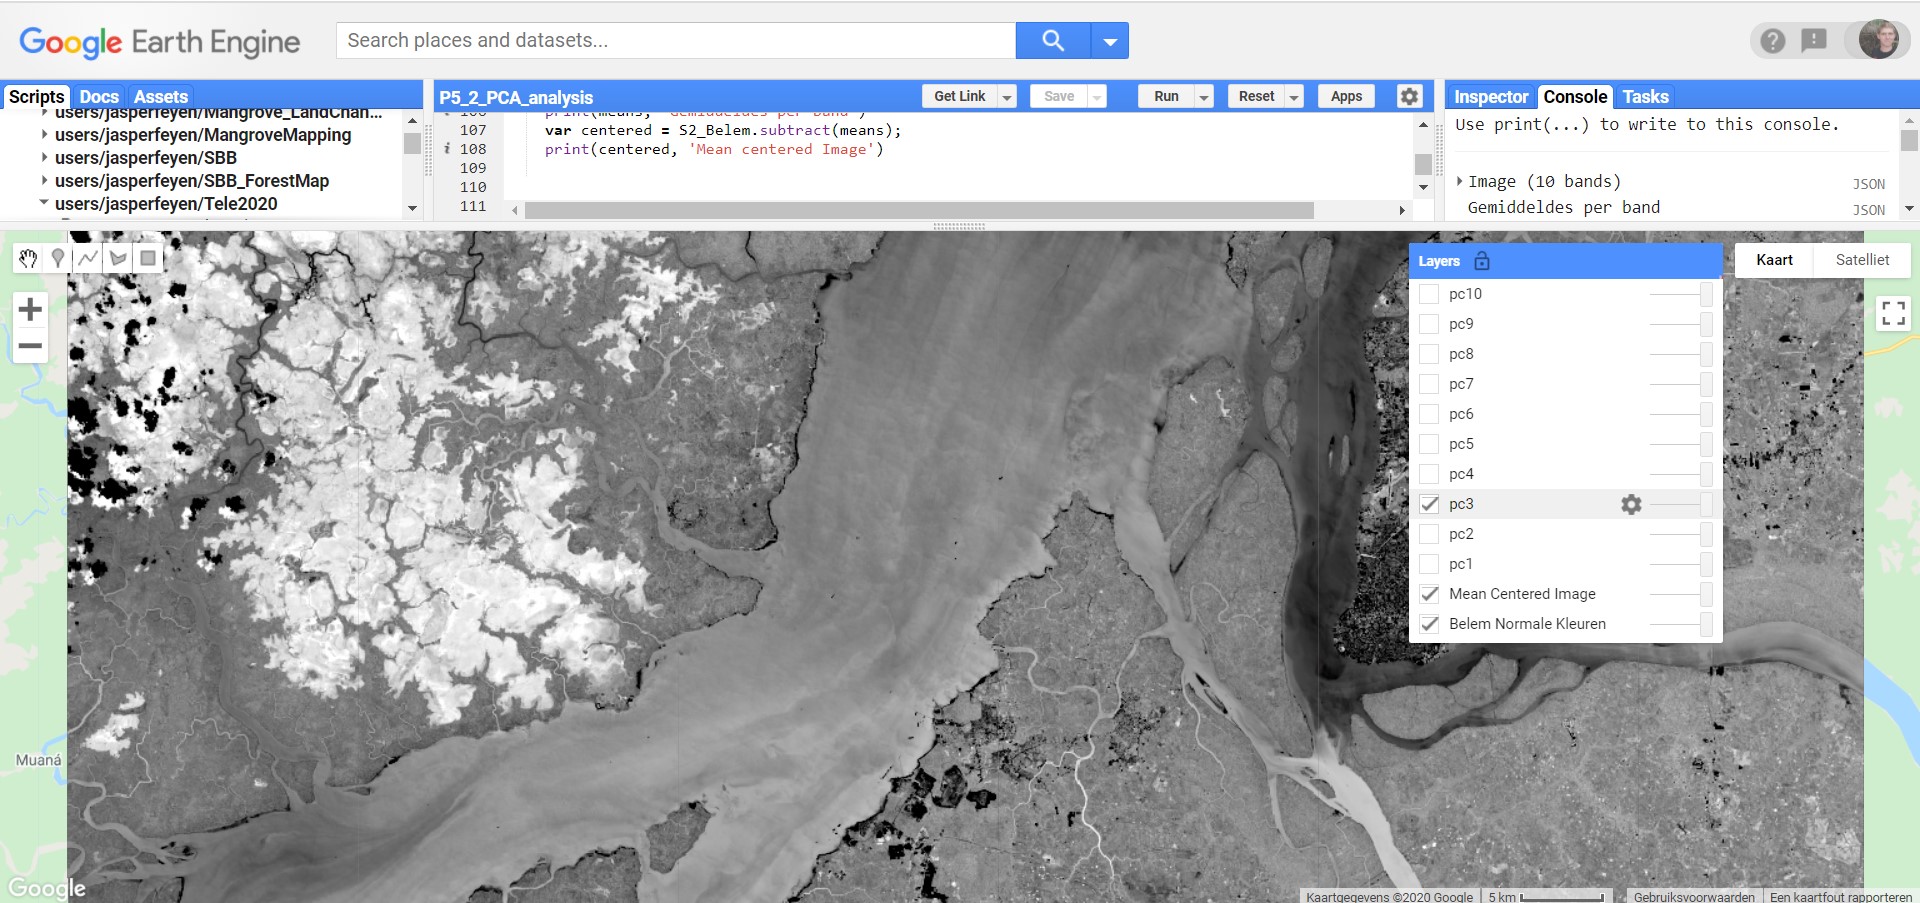Switch map to Satelliet view
Image resolution: width=1920 pixels, height=903 pixels.
[1862, 260]
